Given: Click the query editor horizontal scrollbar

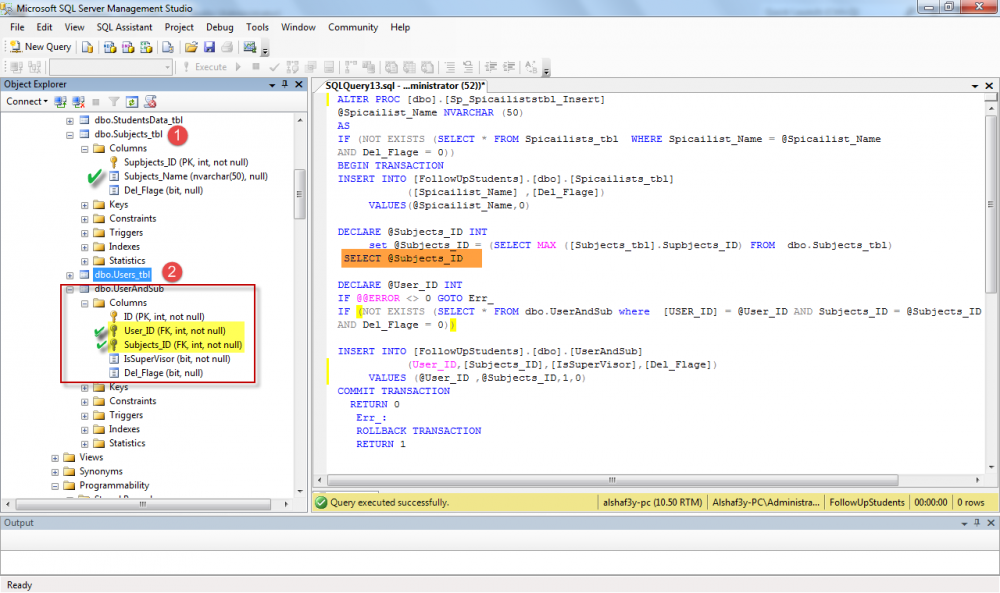Looking at the screenshot, I should point(612,480).
